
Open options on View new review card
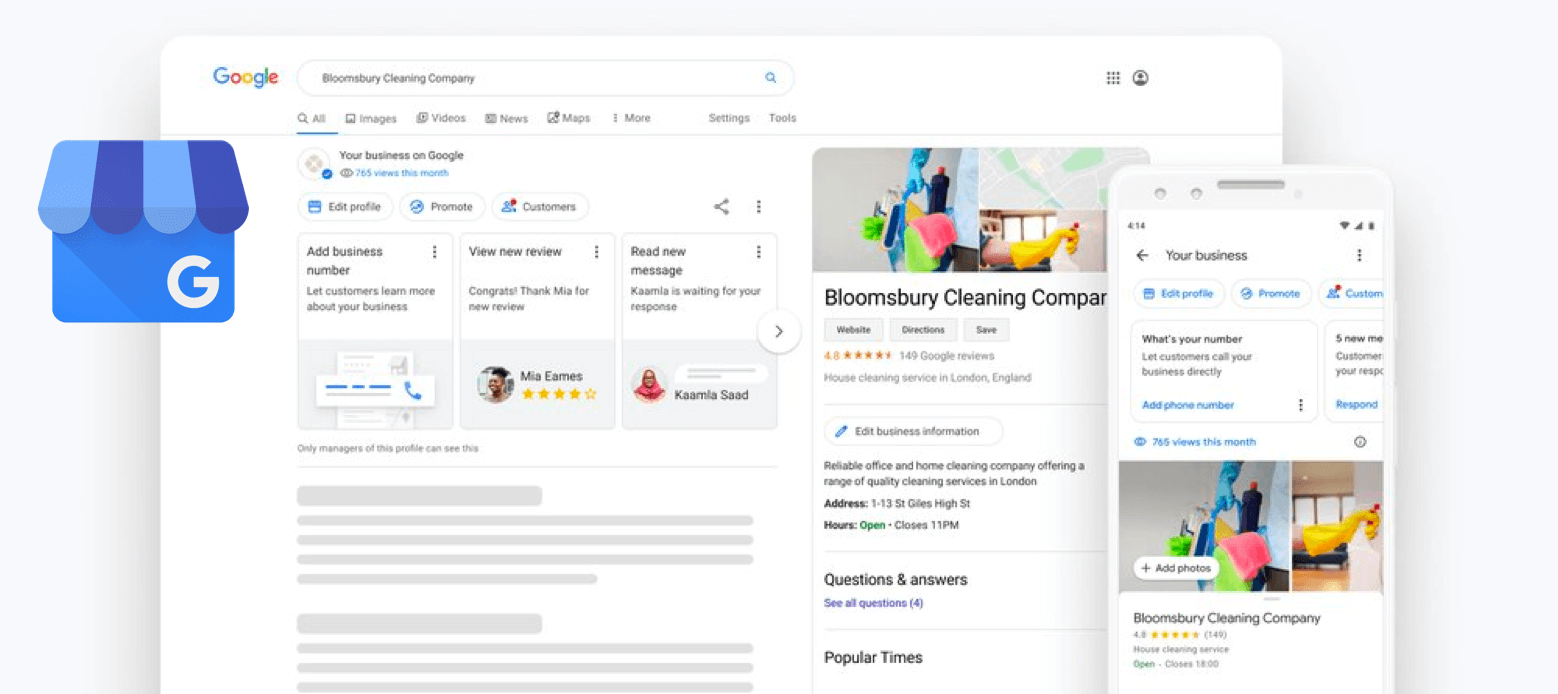click(597, 252)
